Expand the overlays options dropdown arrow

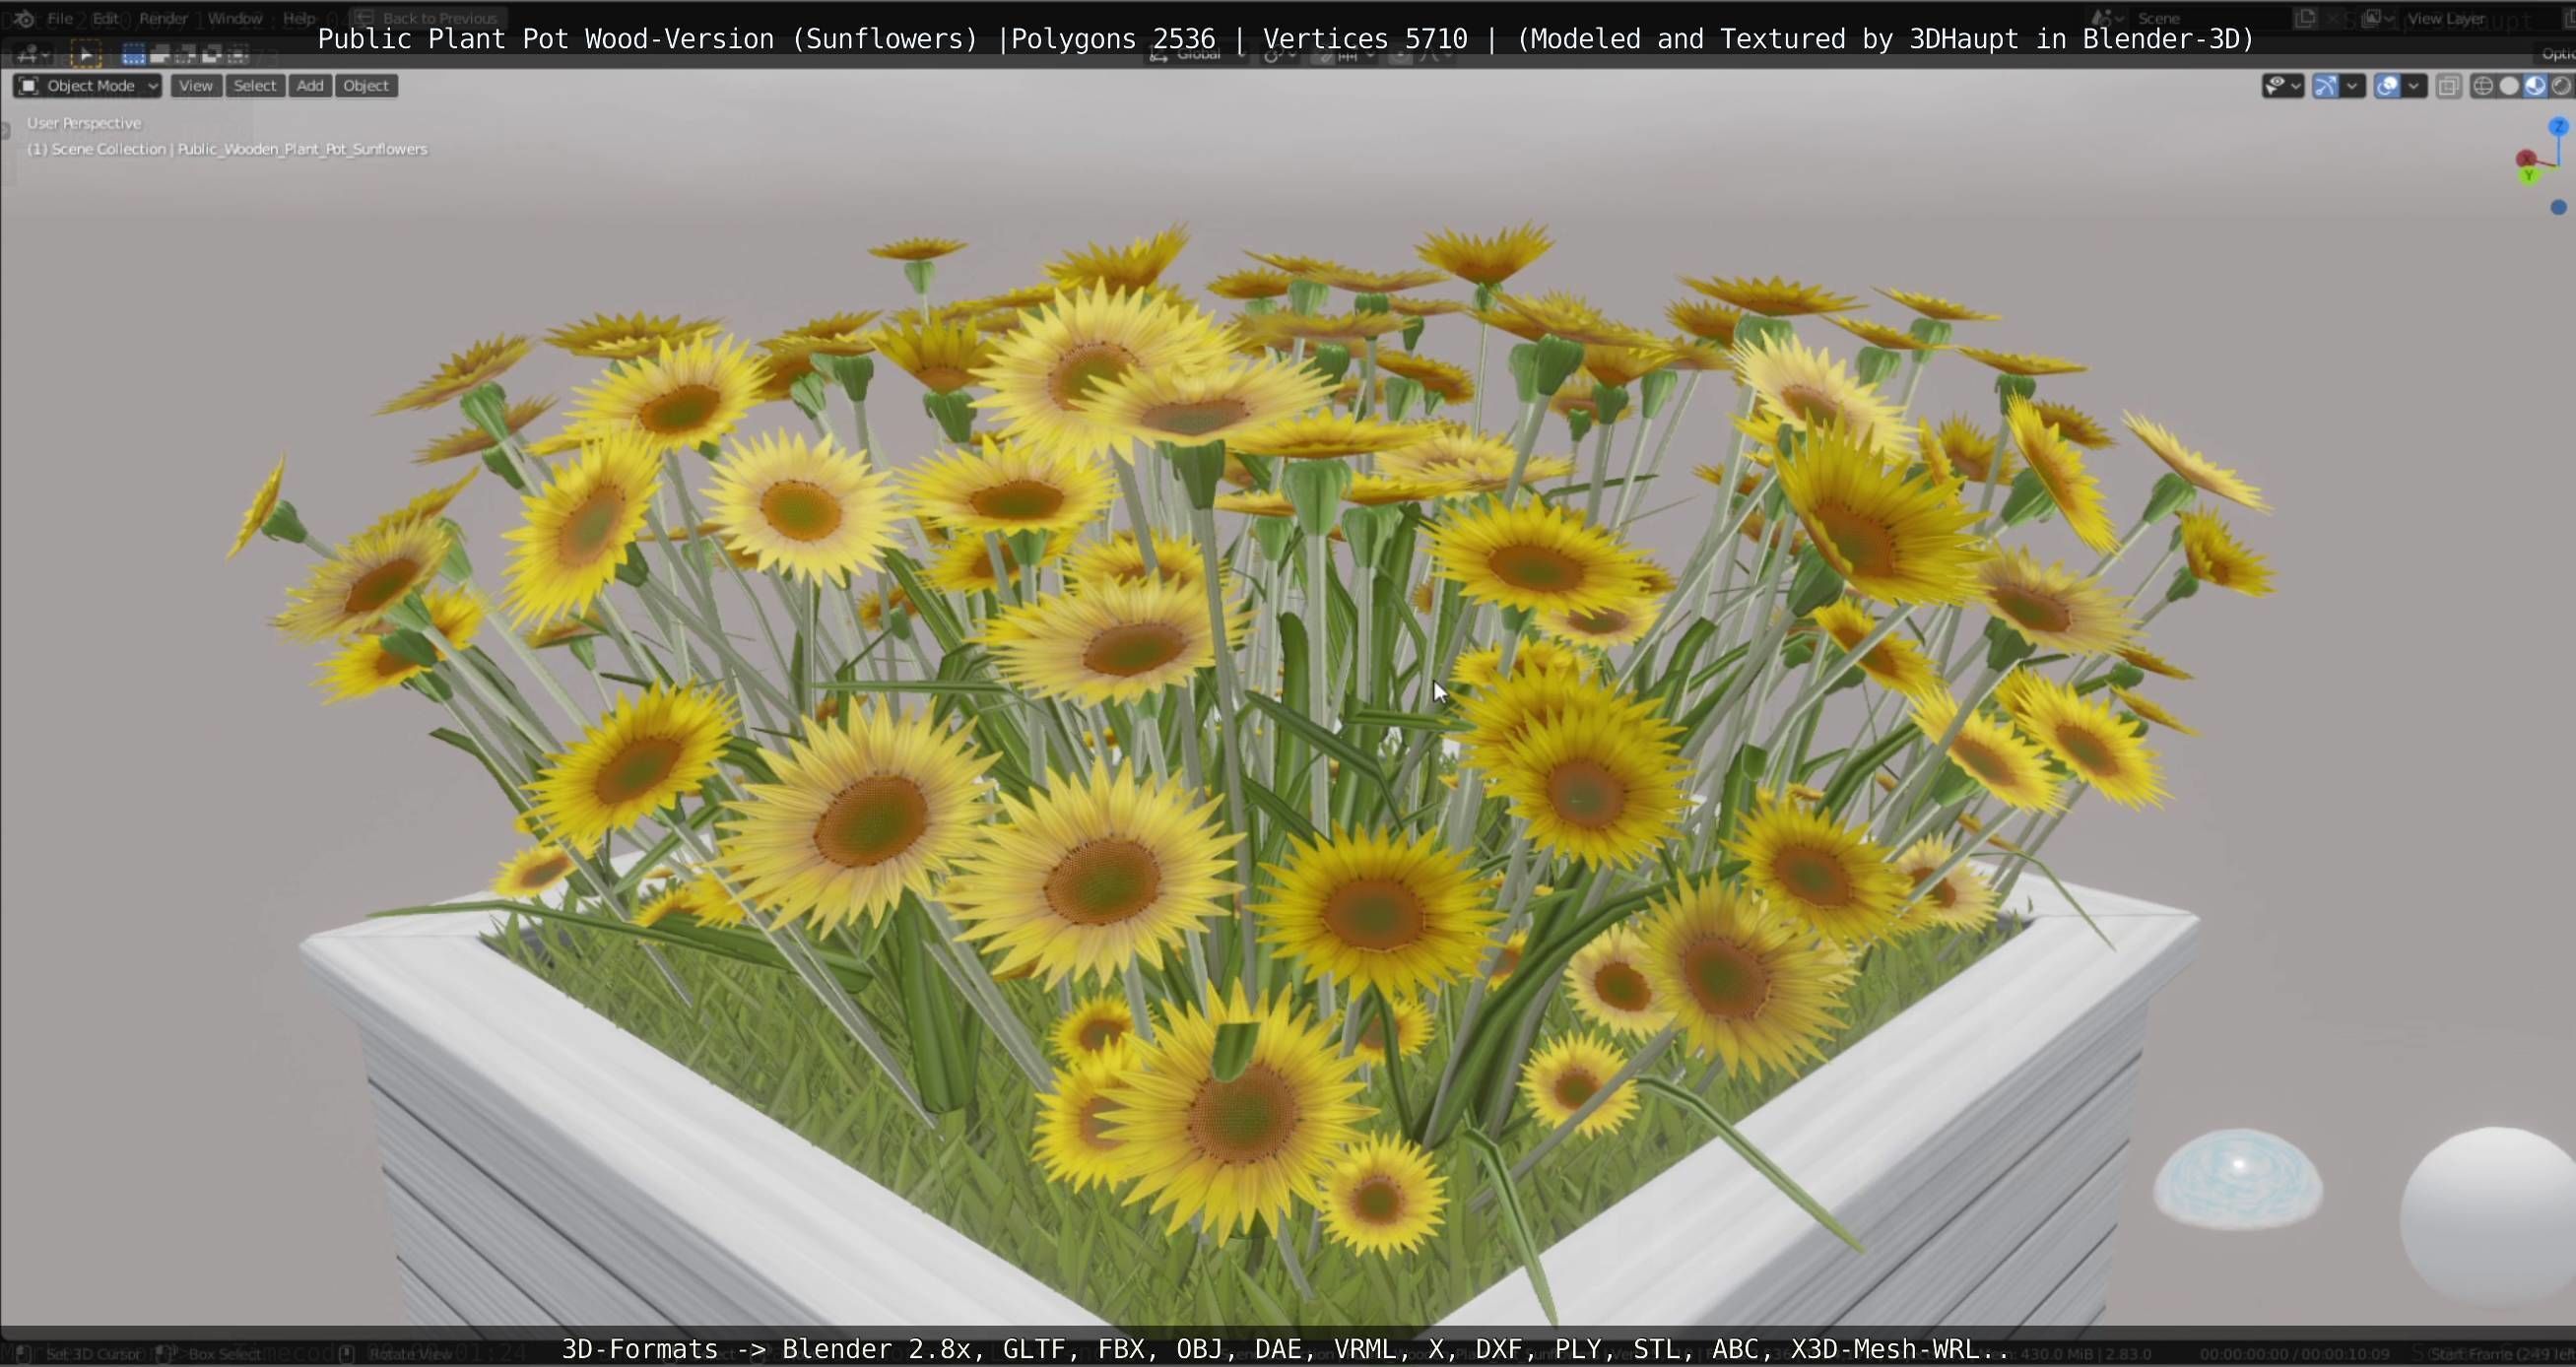point(2414,86)
